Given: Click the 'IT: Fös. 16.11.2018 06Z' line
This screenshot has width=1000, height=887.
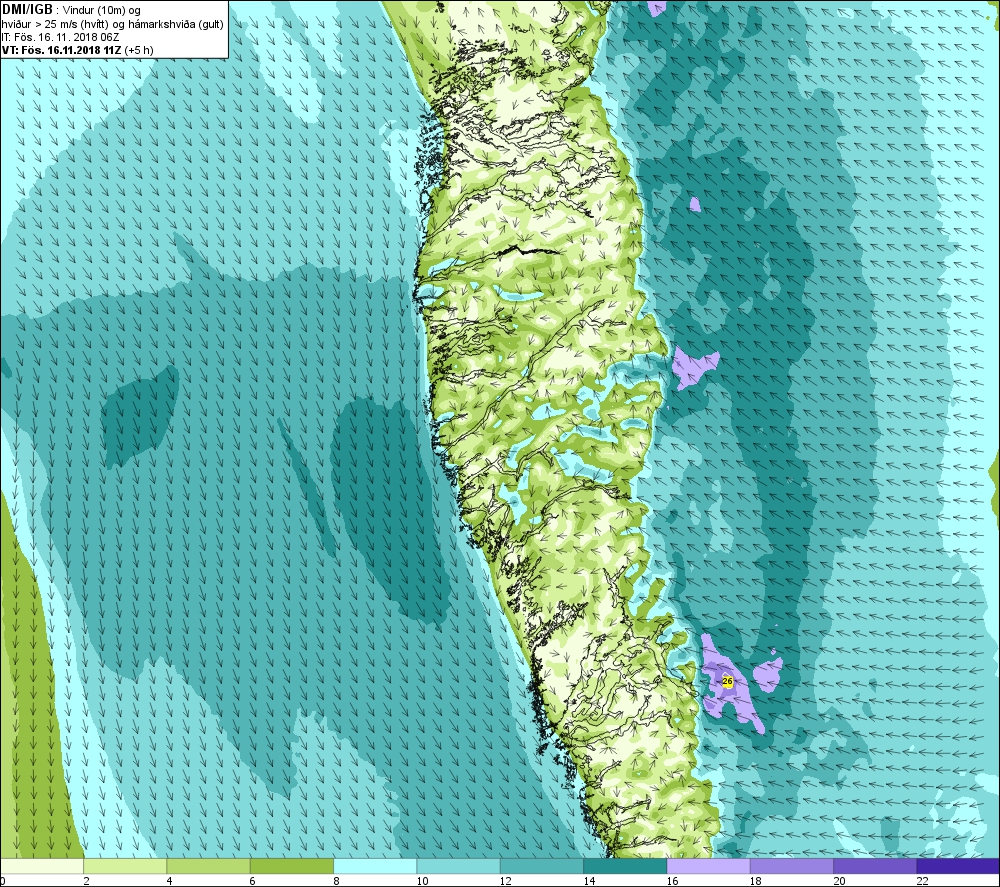Looking at the screenshot, I should 61,37.
